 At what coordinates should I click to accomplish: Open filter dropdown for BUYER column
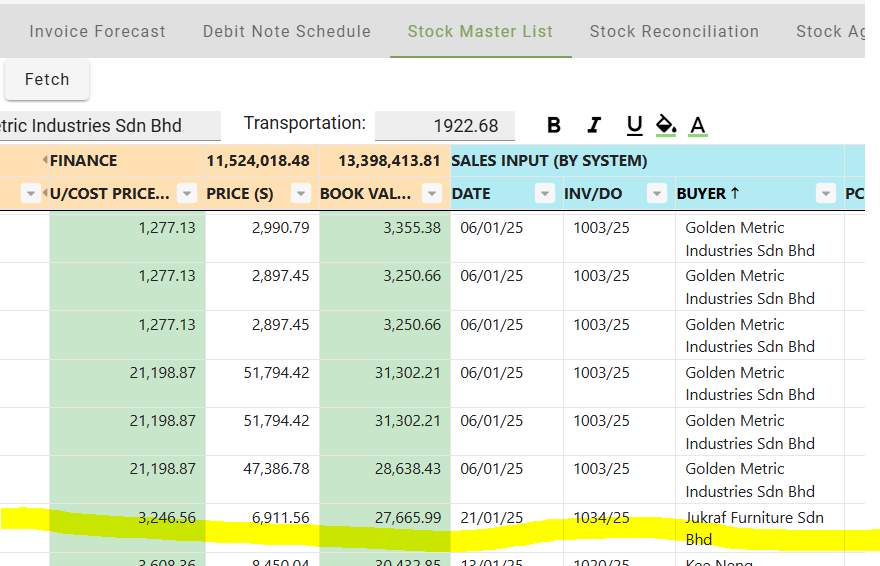tap(826, 194)
